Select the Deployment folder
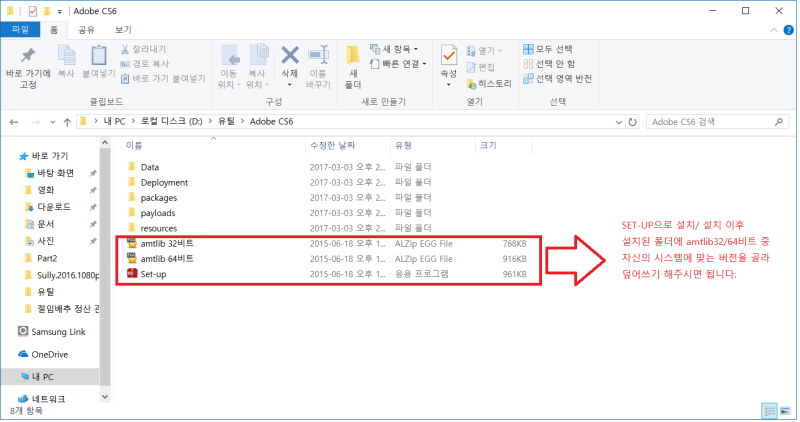The image size is (800, 422). 164,182
